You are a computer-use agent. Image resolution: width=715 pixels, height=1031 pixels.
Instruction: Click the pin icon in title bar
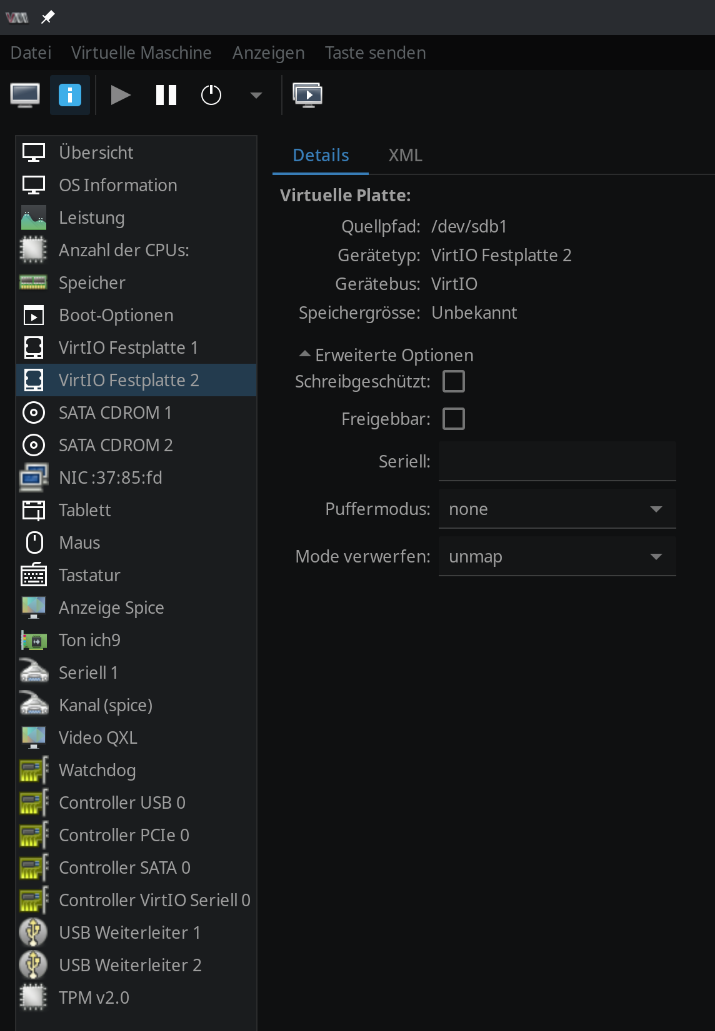[47, 18]
